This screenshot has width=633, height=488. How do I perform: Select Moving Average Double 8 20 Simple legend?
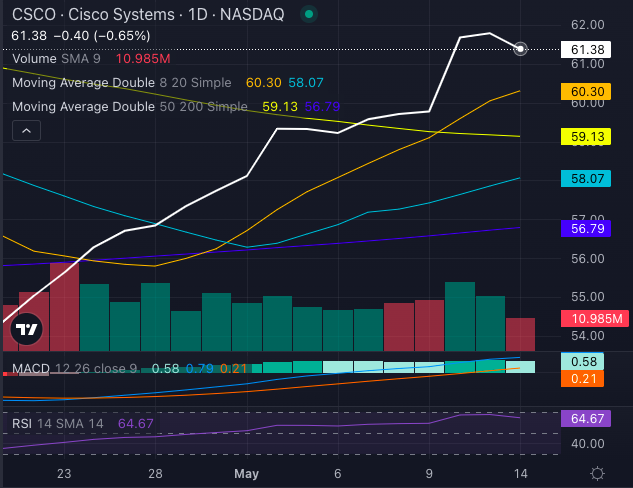pos(122,83)
